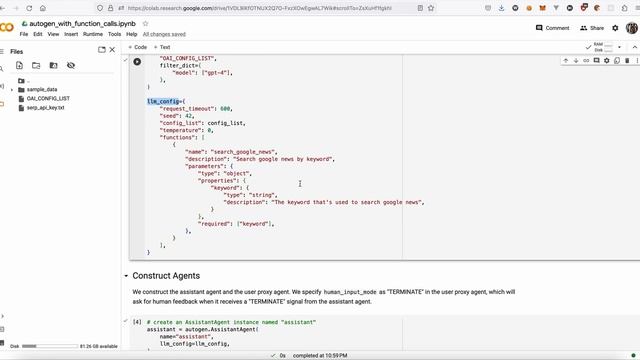Viewport: 640px width, 360px height.
Task: Star the notebook title
Action: (x=145, y=24)
